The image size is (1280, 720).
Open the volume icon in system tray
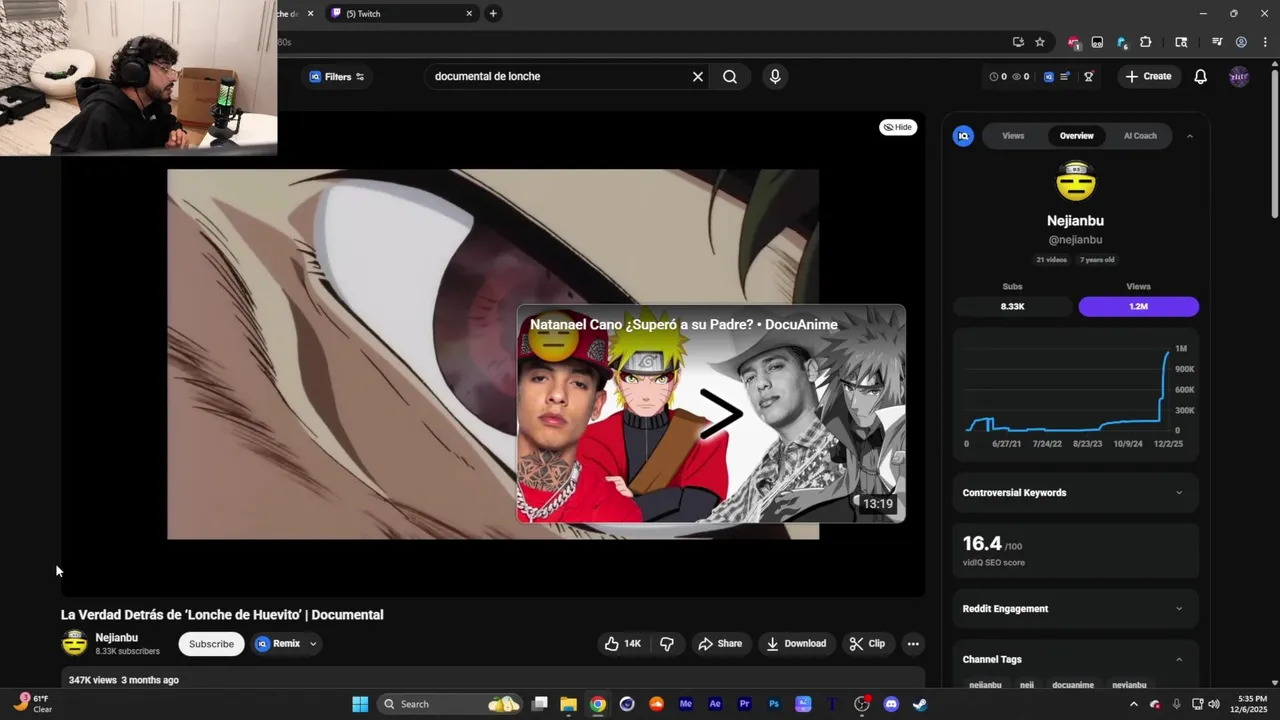pyautogui.click(x=1214, y=704)
